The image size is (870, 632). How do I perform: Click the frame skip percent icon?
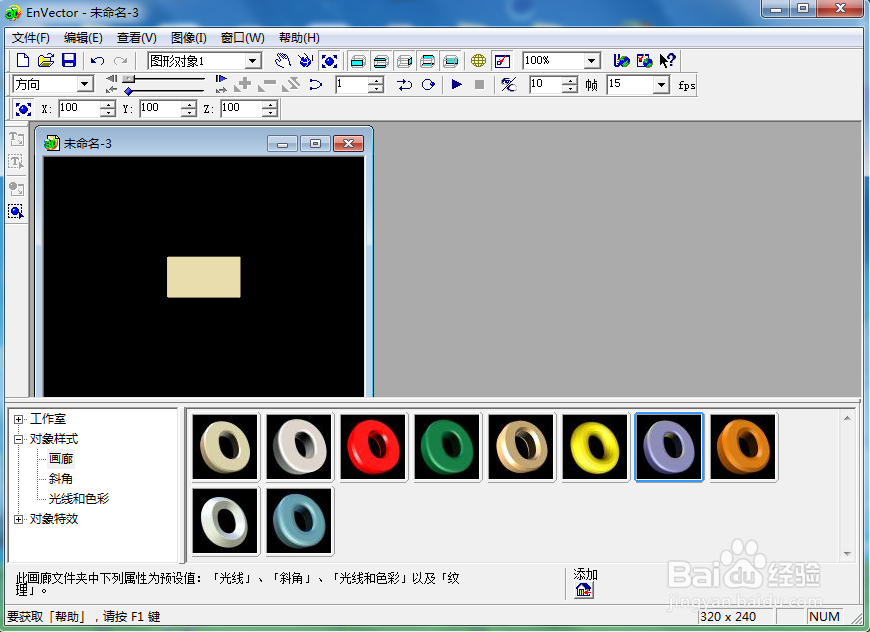[x=509, y=84]
